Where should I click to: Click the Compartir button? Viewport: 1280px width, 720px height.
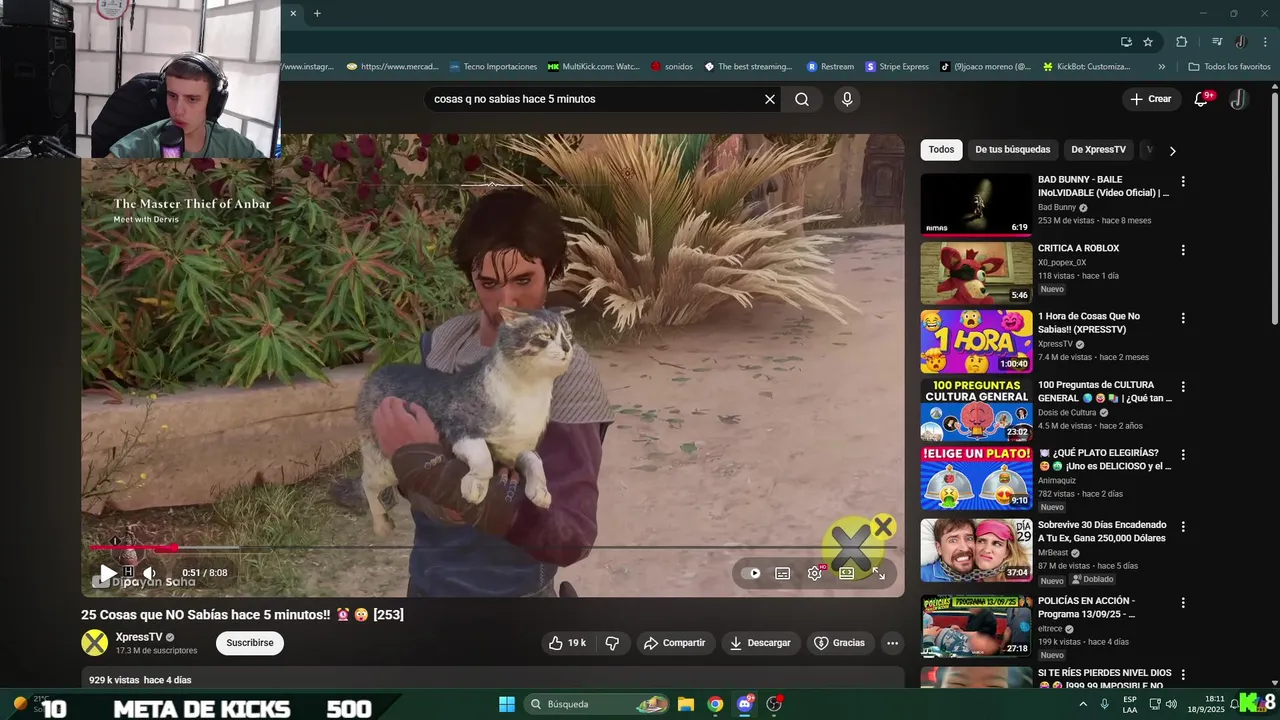pos(675,643)
